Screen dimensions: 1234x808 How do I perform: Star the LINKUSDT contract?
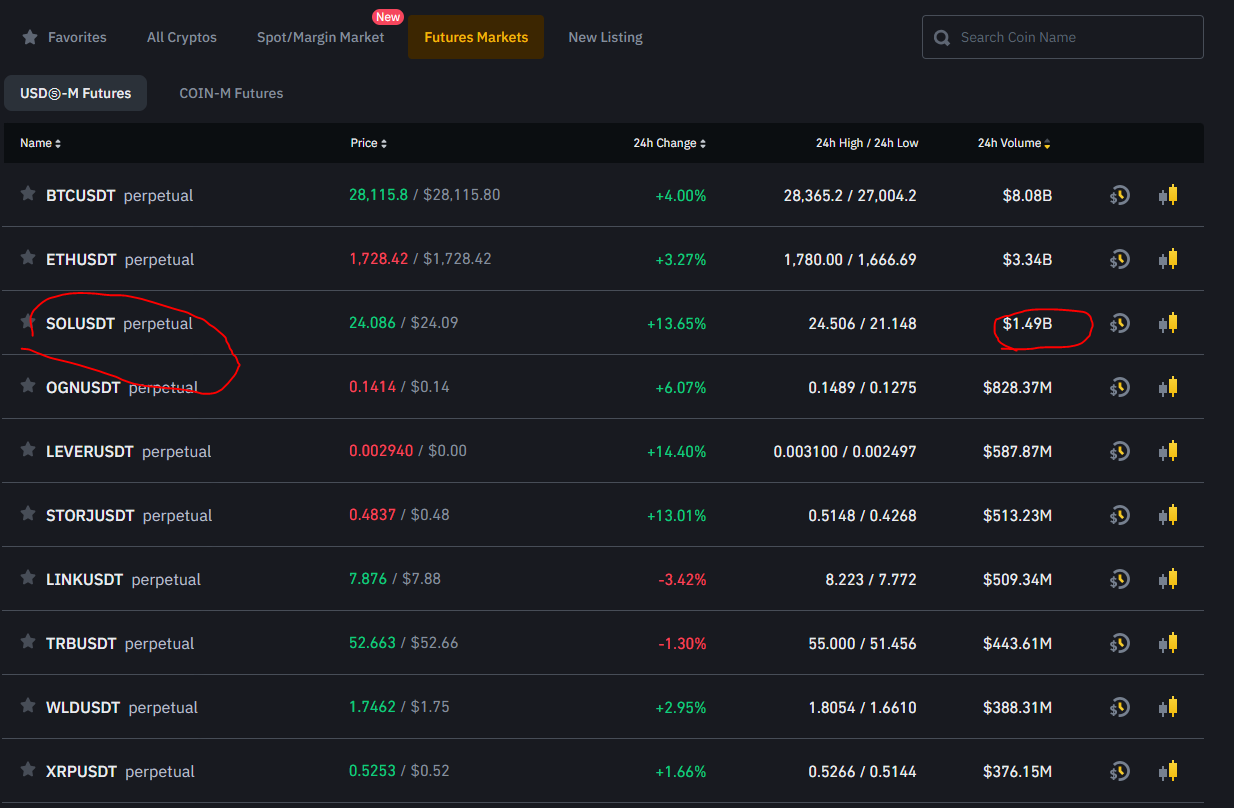coord(28,578)
